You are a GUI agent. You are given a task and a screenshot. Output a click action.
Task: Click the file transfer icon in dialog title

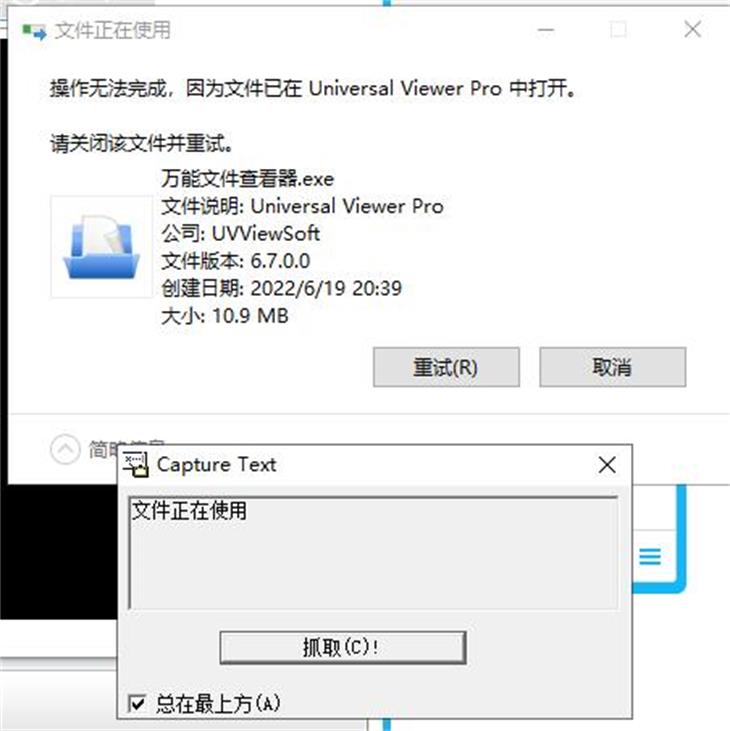coord(35,32)
